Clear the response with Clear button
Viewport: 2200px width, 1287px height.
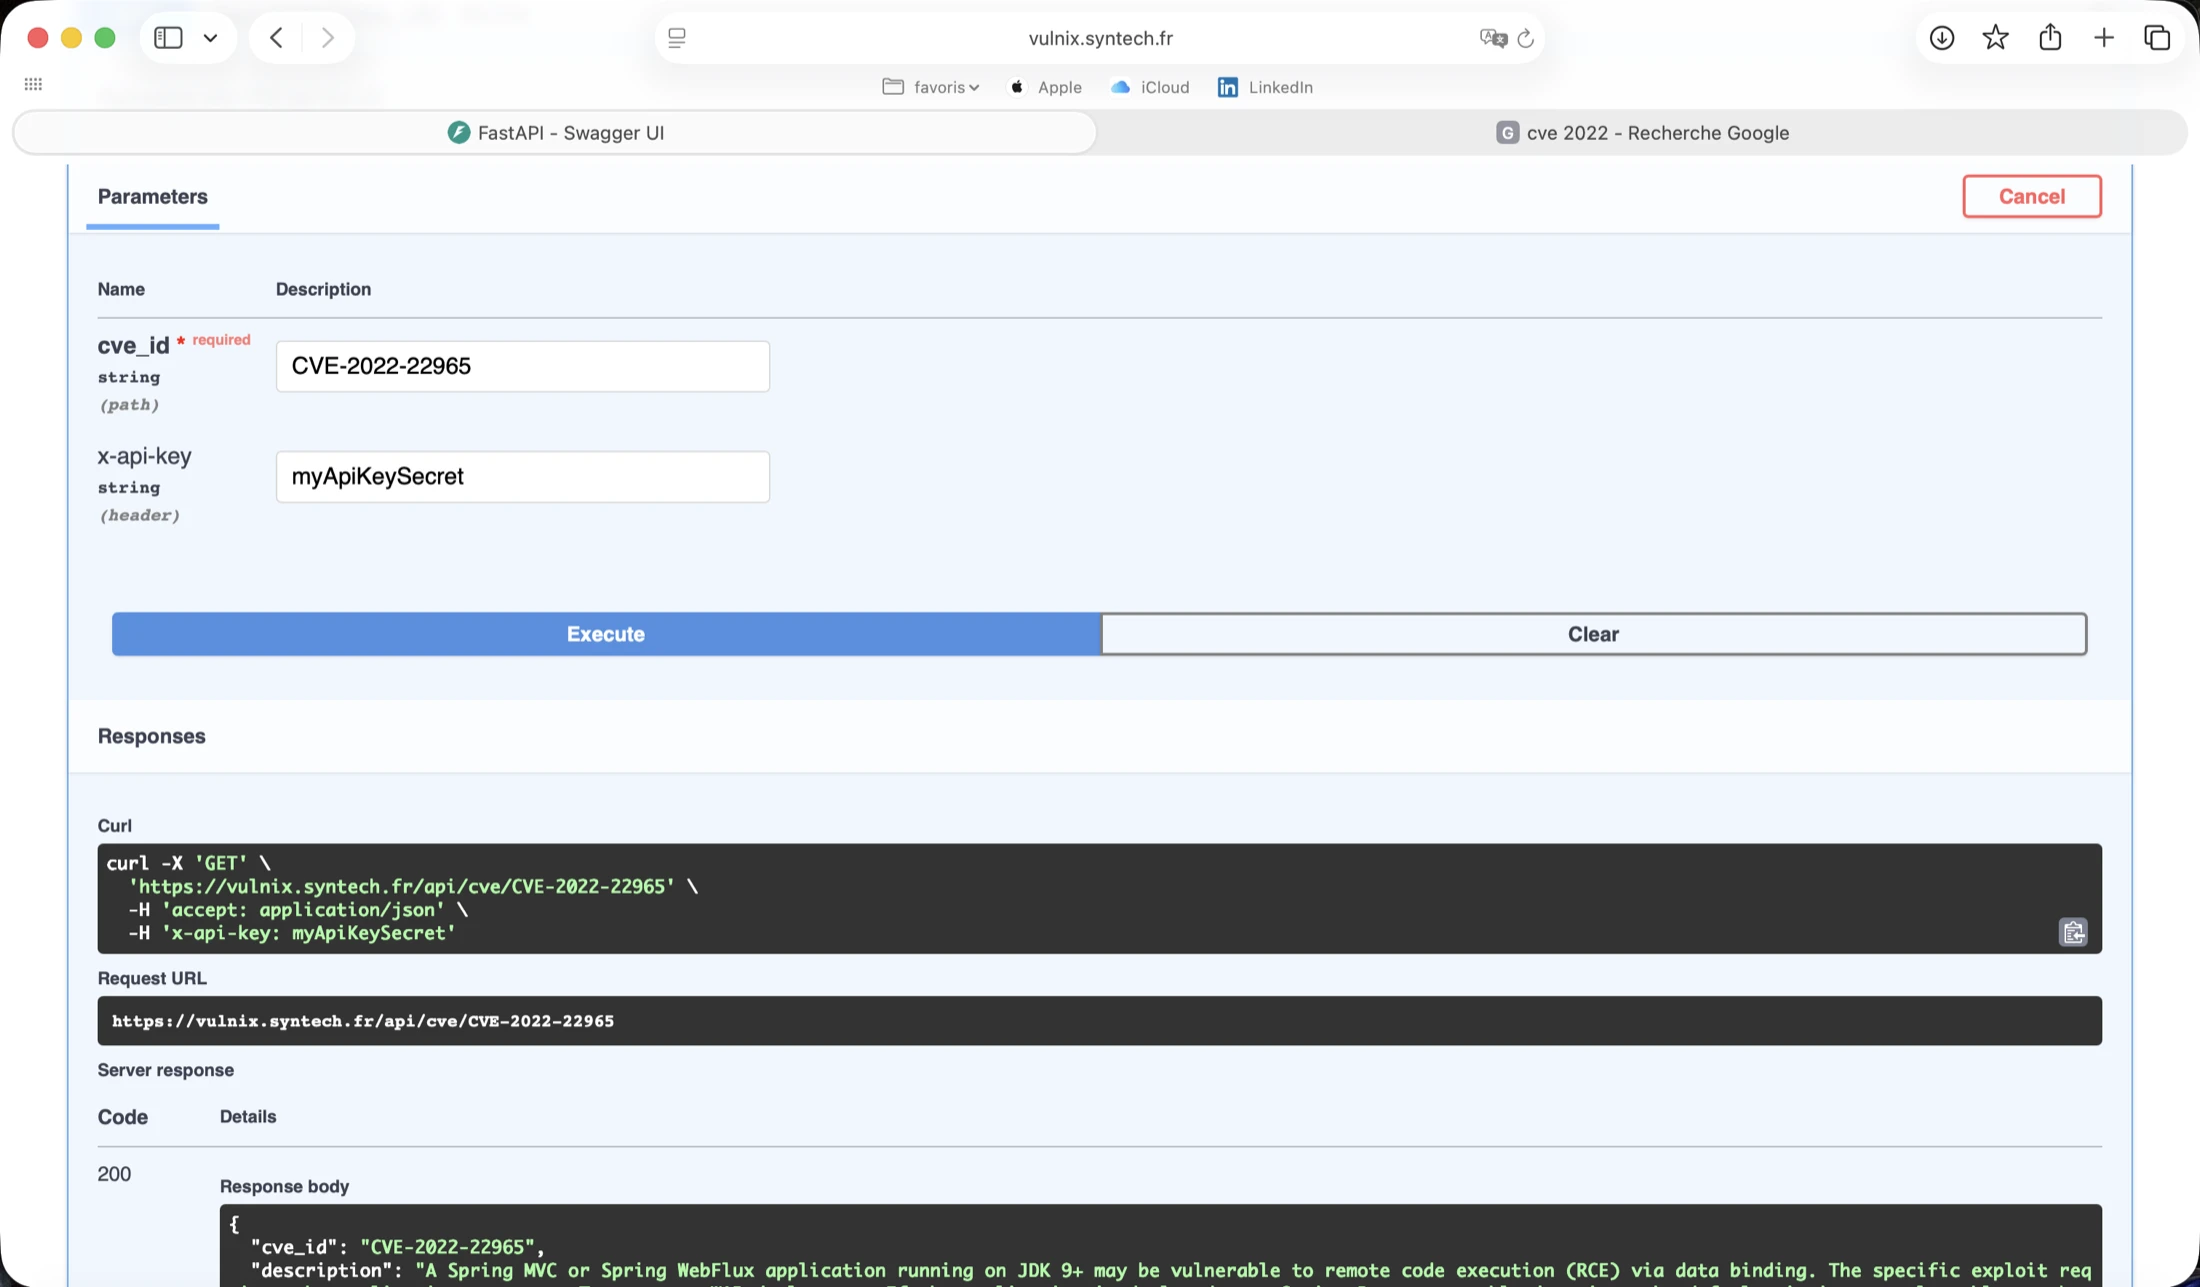coord(1593,634)
